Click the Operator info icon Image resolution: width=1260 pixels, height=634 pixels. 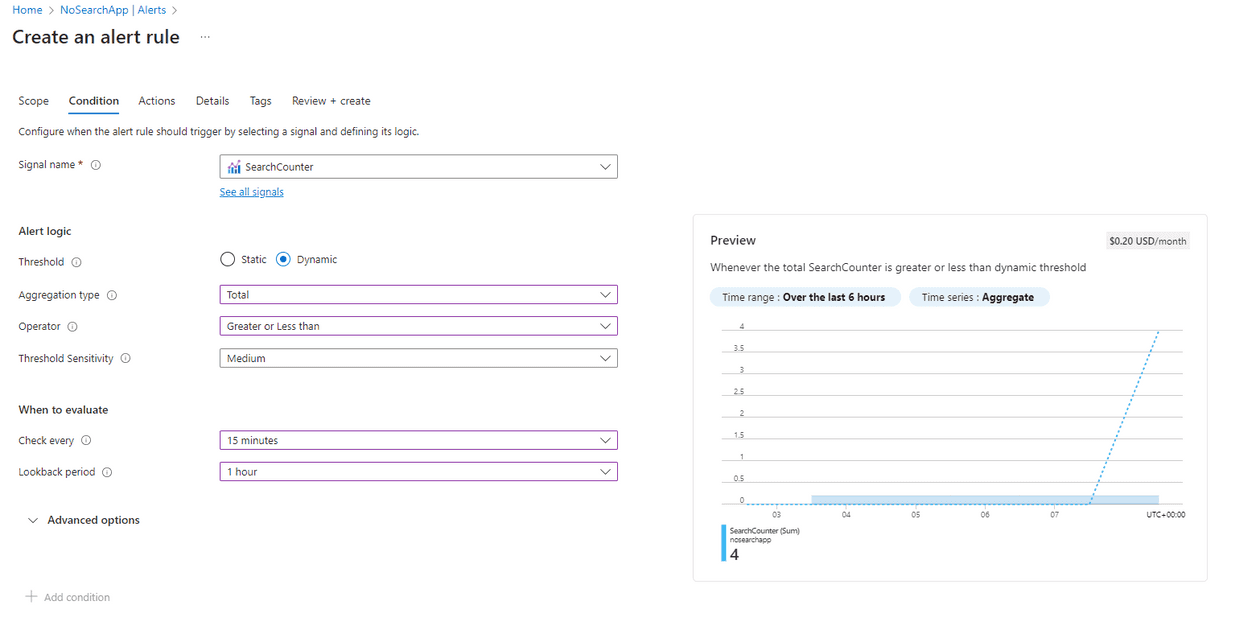[x=72, y=327]
